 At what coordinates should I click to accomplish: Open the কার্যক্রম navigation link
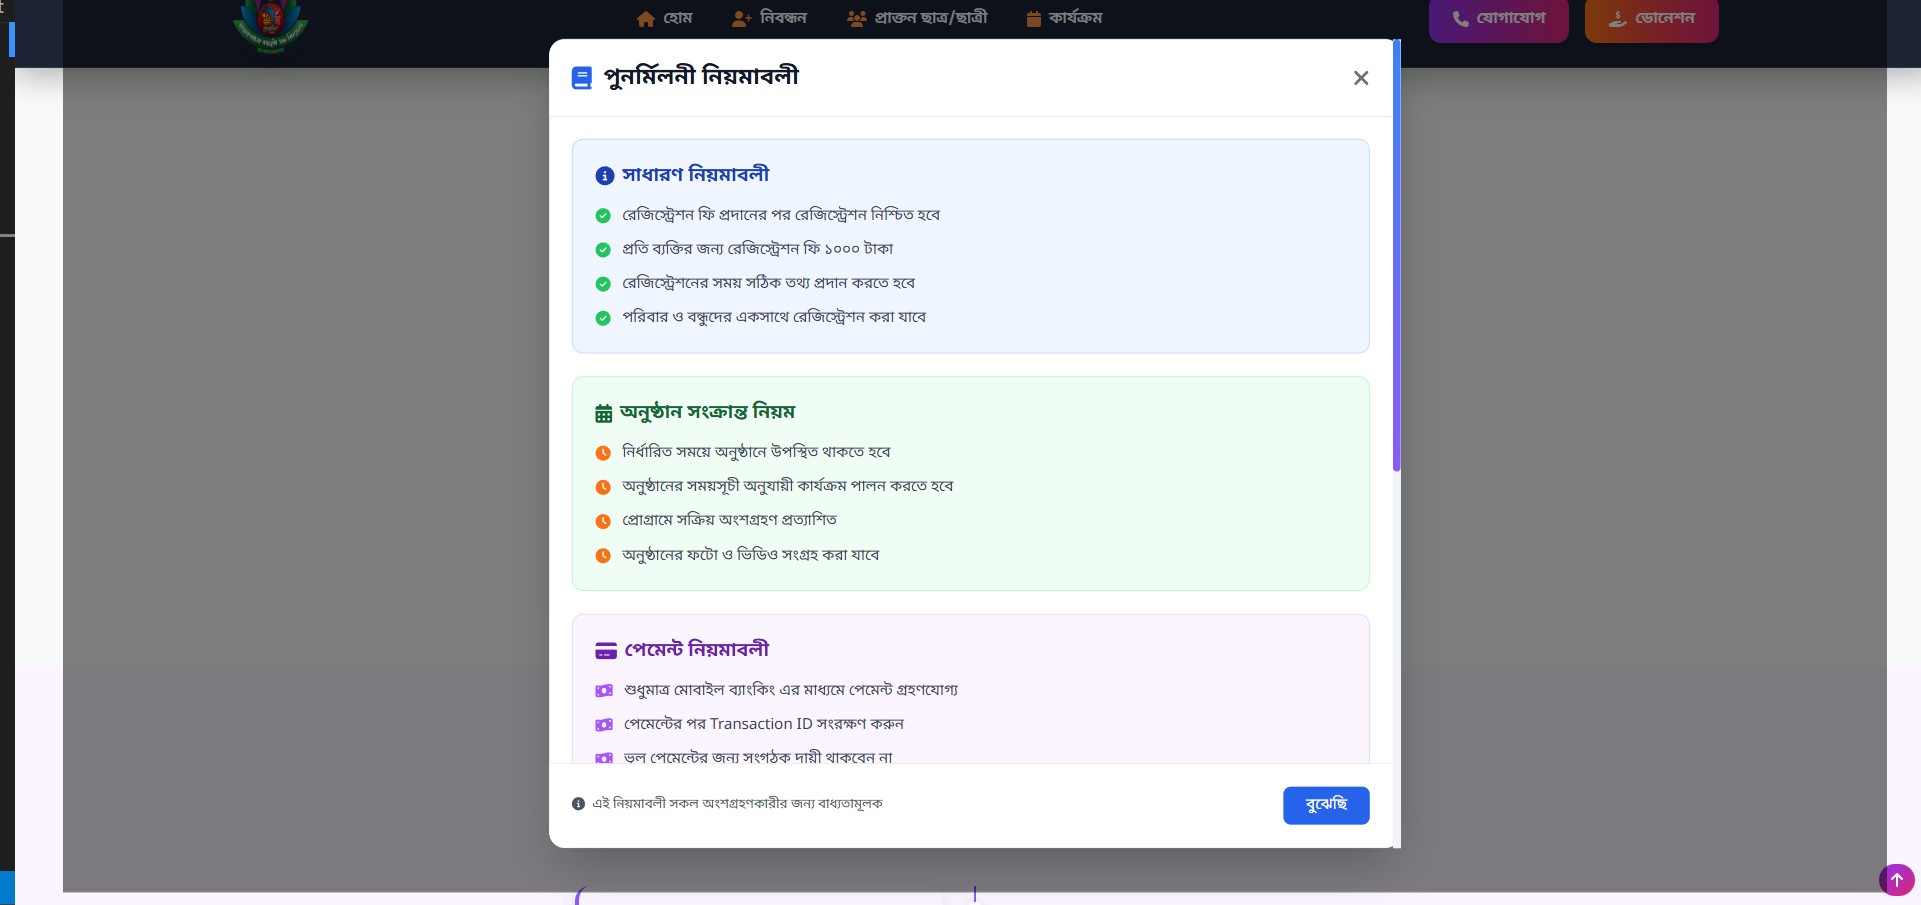pos(1064,18)
